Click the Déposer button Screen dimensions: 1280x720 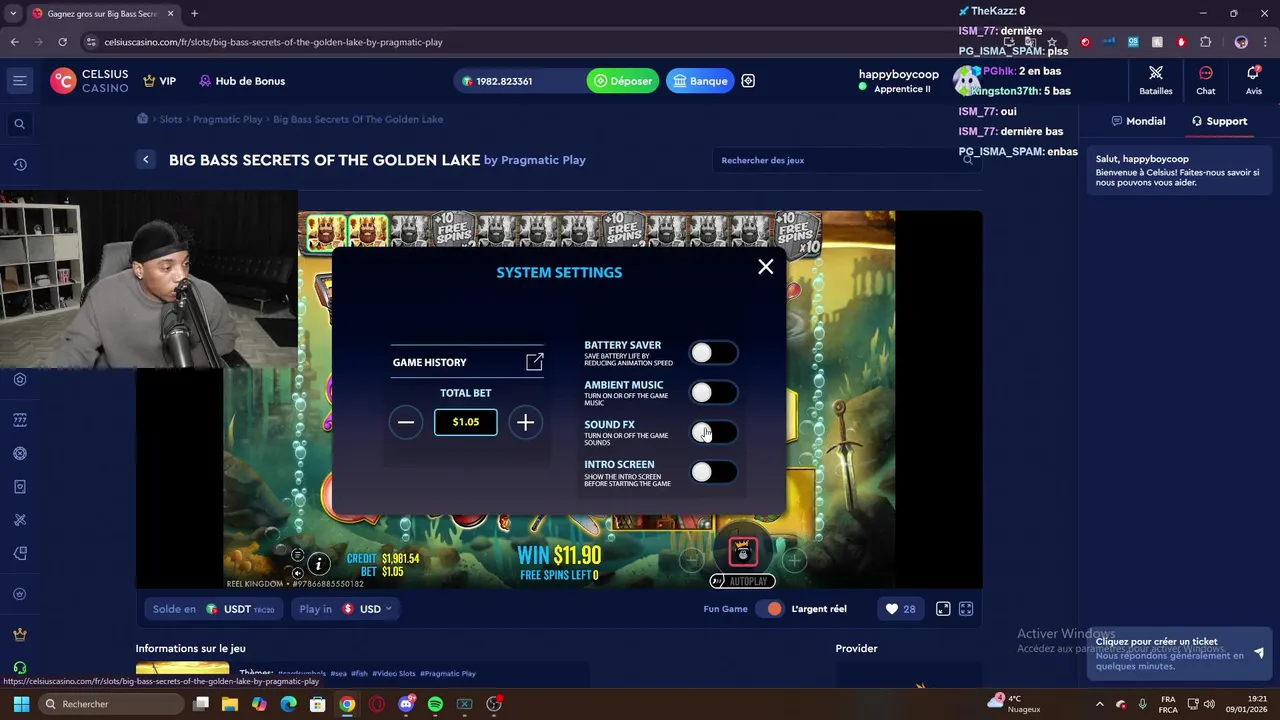(x=623, y=81)
